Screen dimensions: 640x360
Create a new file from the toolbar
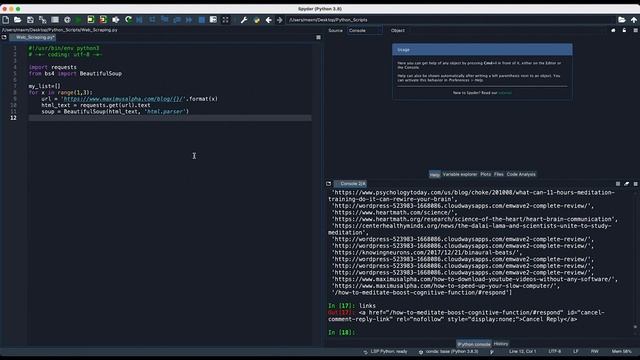(x=6, y=20)
